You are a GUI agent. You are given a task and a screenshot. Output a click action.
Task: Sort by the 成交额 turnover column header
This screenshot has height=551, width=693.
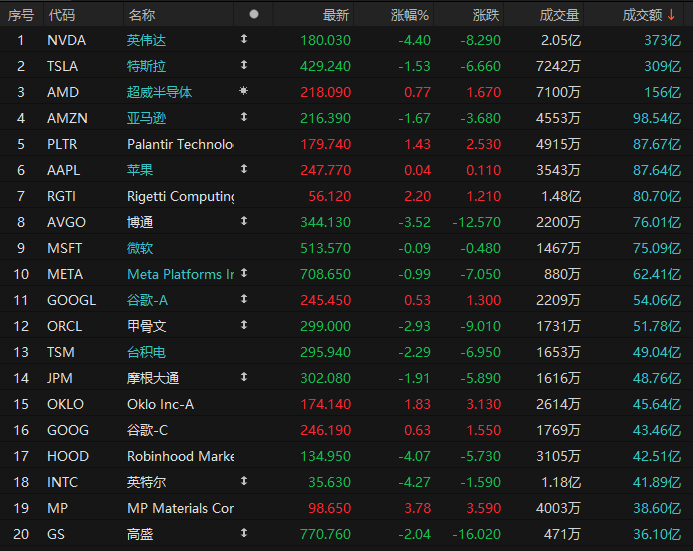click(x=643, y=15)
